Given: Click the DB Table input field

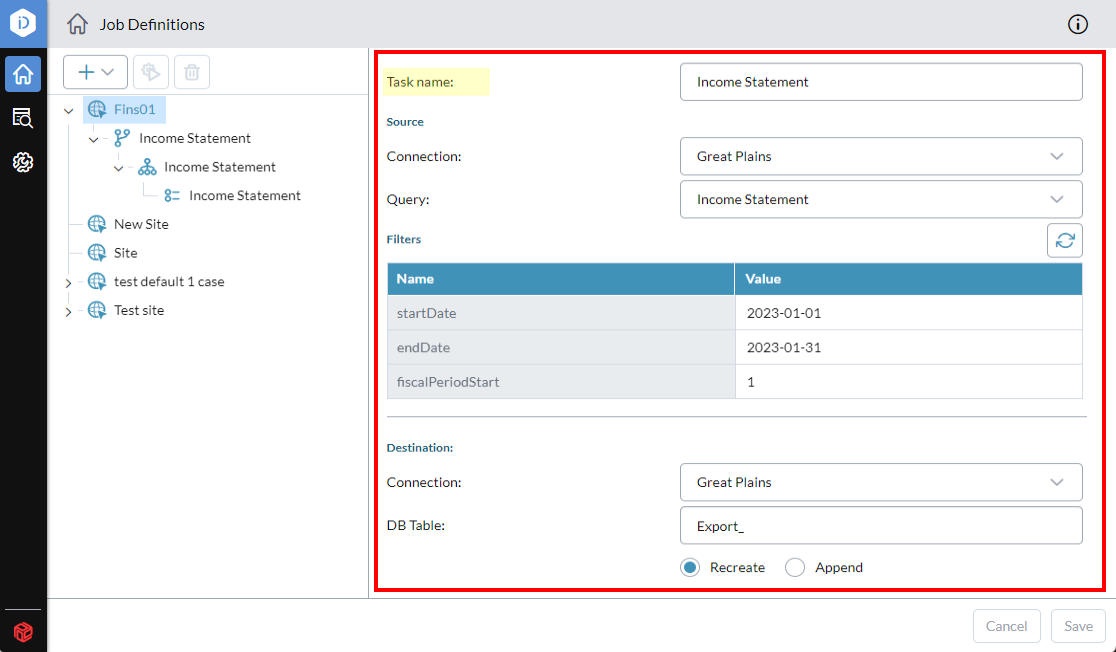Looking at the screenshot, I should click(881, 525).
